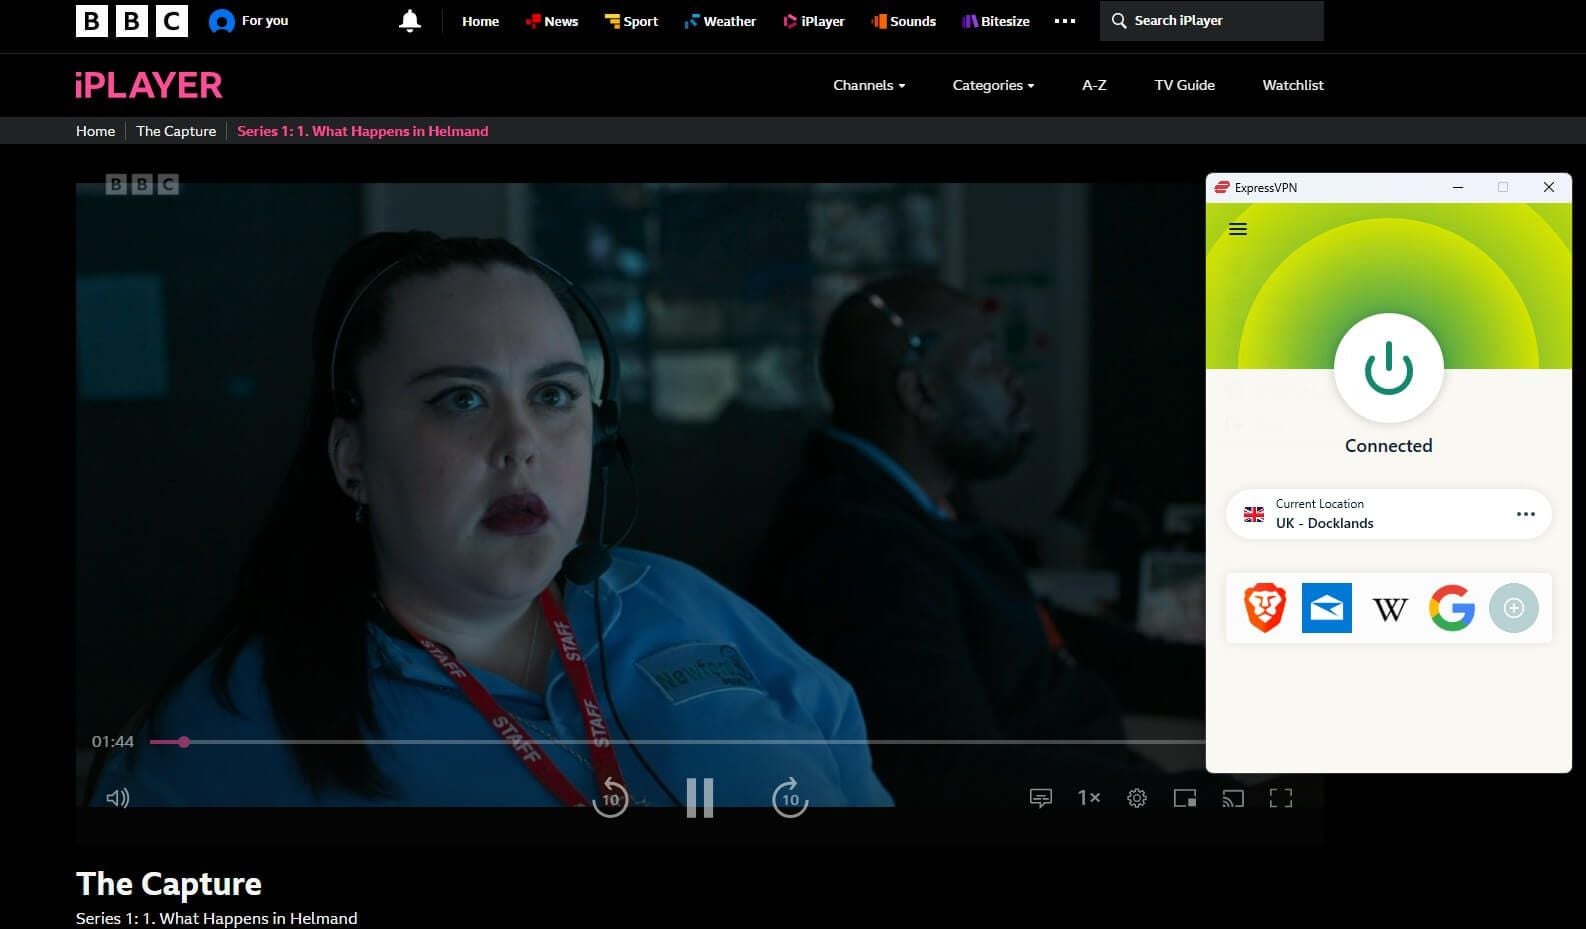Viewport: 1586px width, 929px height.
Task: Click the BBC logo in the top bar
Action: pyautogui.click(x=131, y=21)
